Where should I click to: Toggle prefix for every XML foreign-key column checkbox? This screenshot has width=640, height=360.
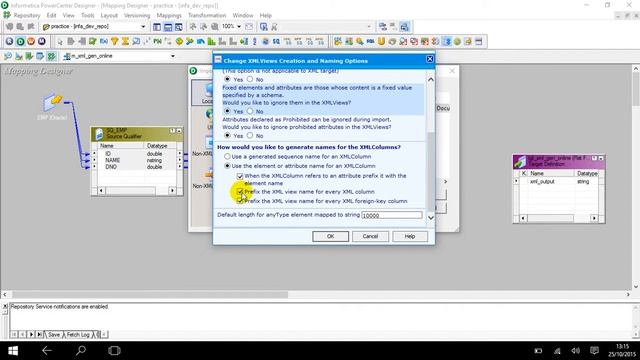click(240, 201)
